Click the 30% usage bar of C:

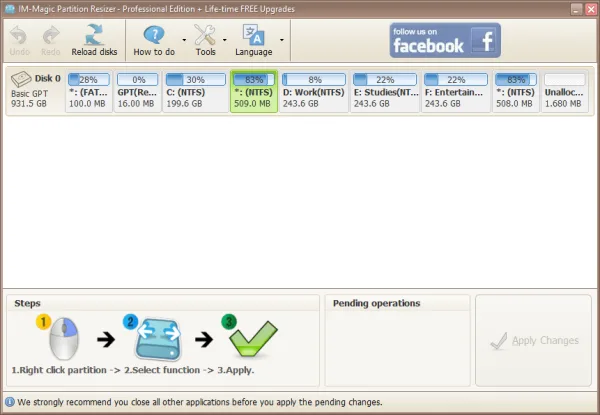(196, 80)
